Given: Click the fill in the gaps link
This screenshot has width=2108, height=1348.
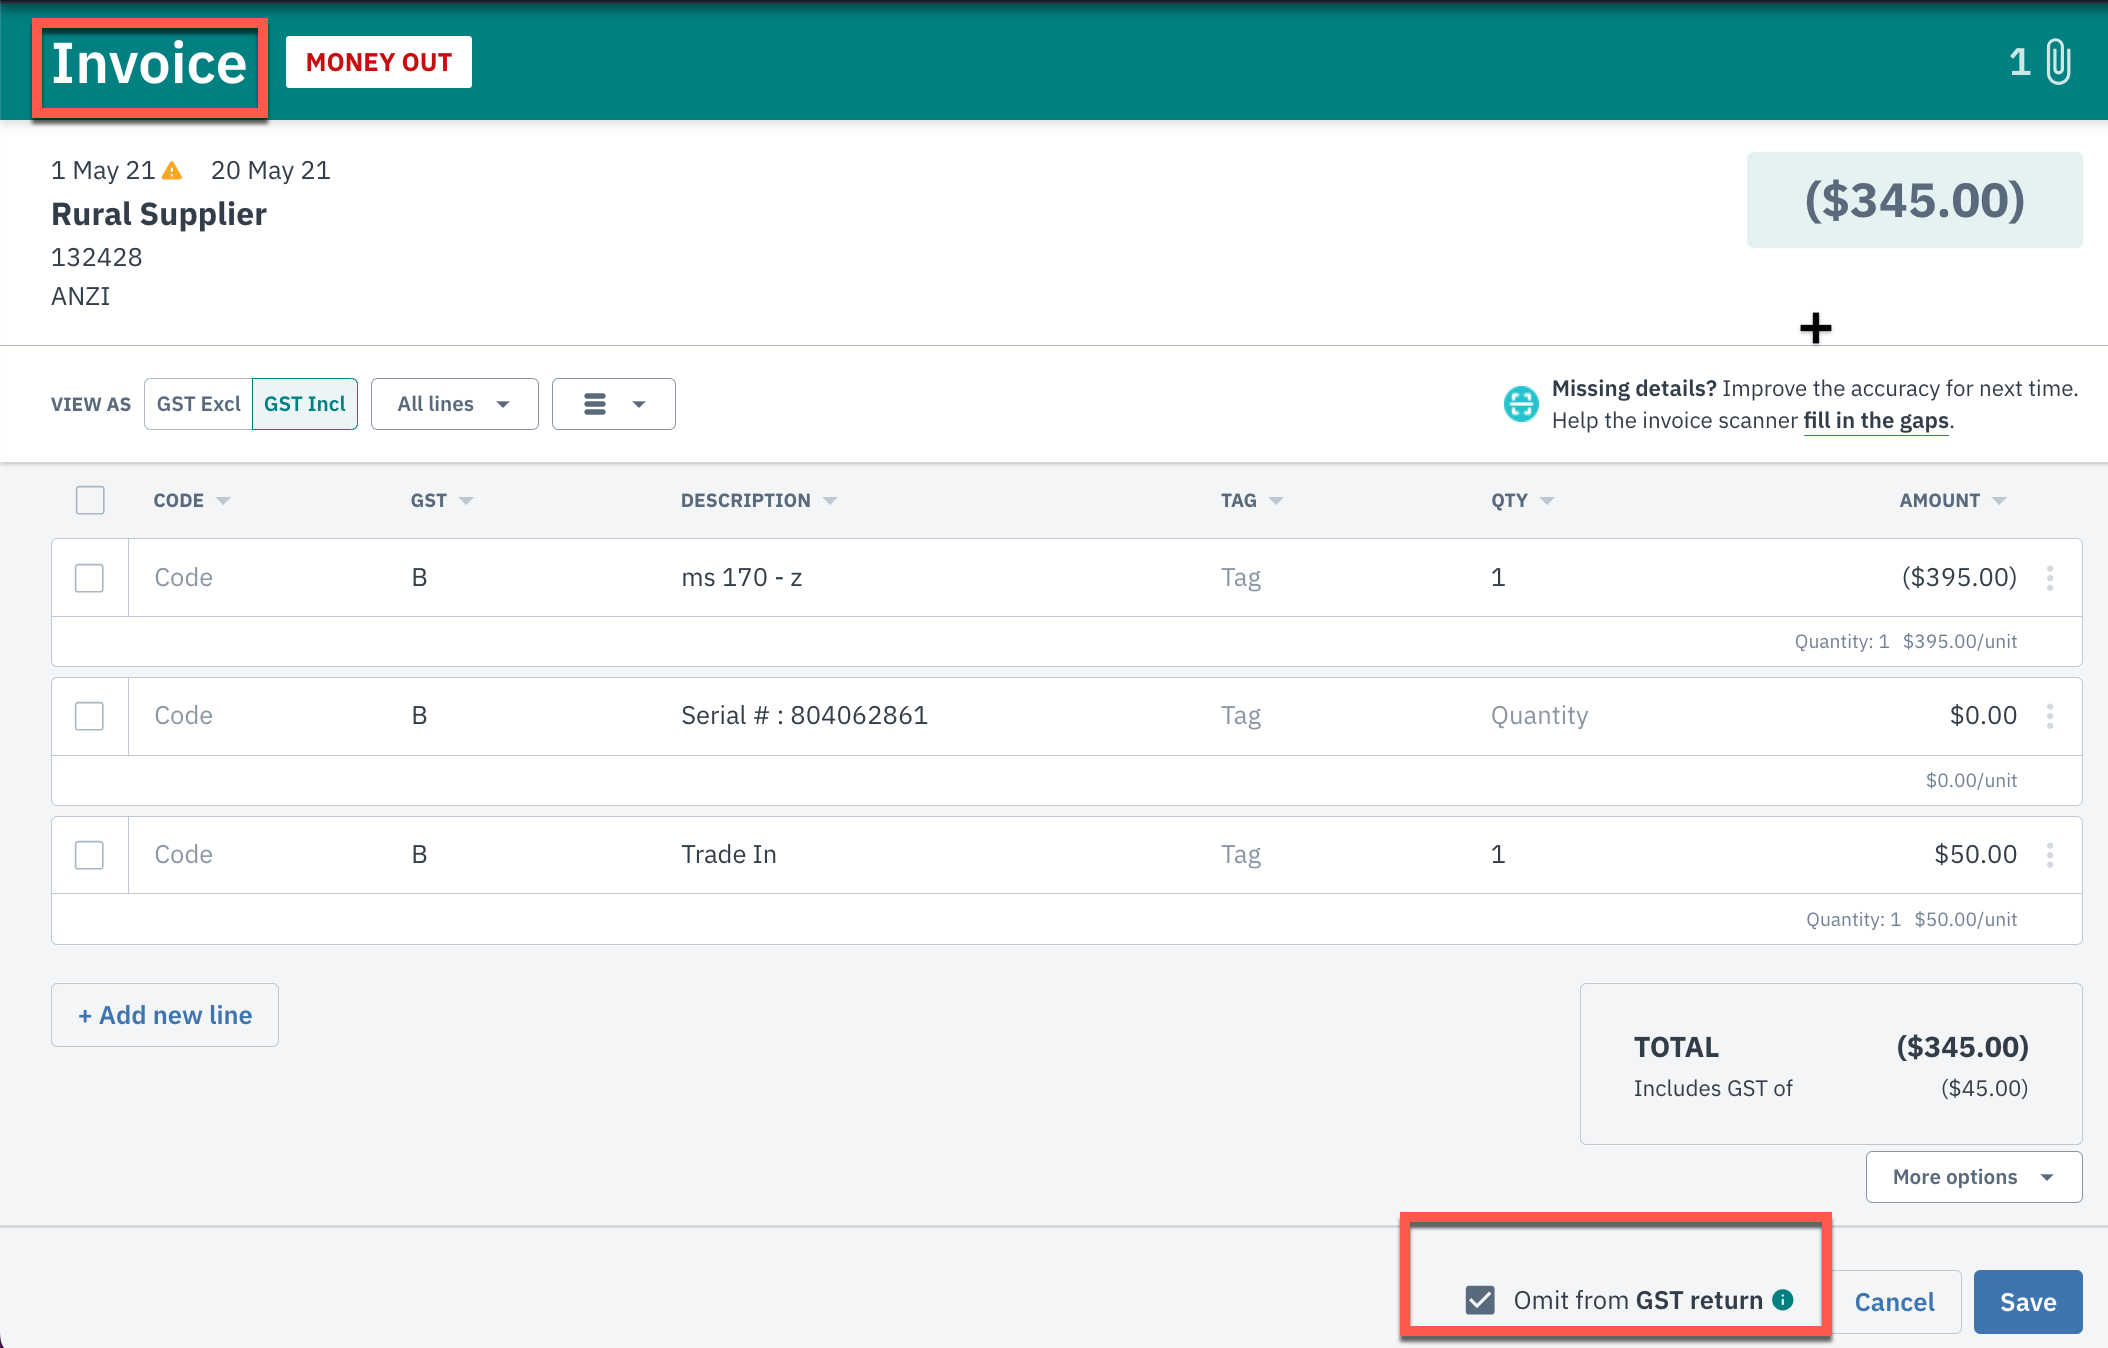Looking at the screenshot, I should click(x=1876, y=421).
